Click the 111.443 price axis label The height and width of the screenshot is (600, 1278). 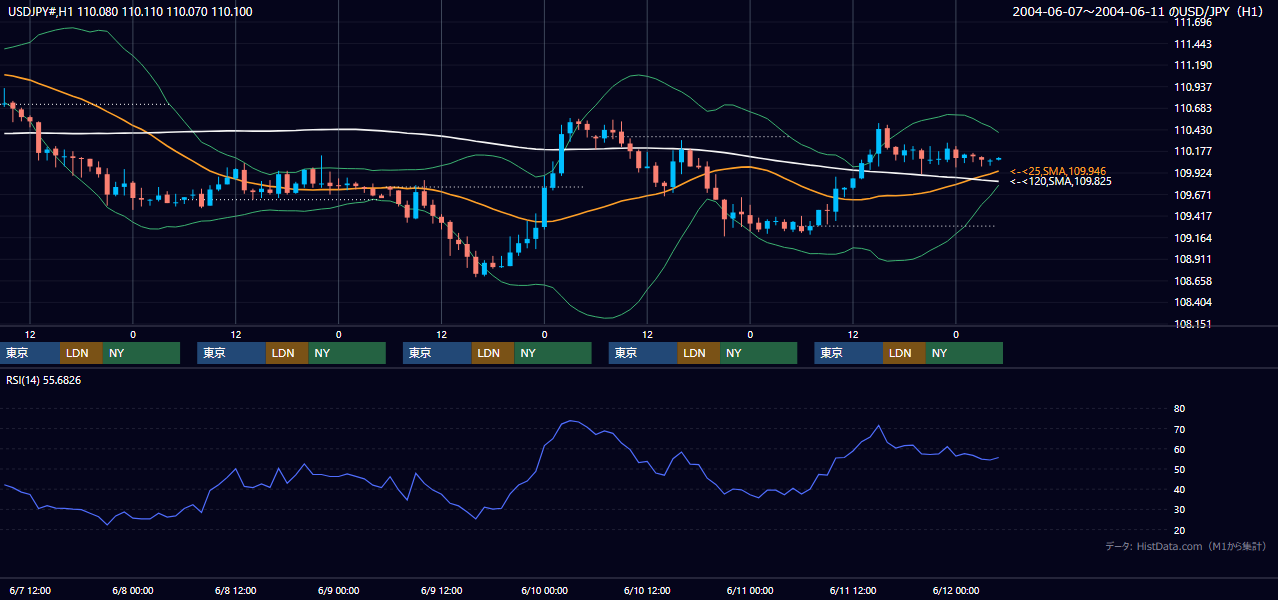click(1193, 44)
